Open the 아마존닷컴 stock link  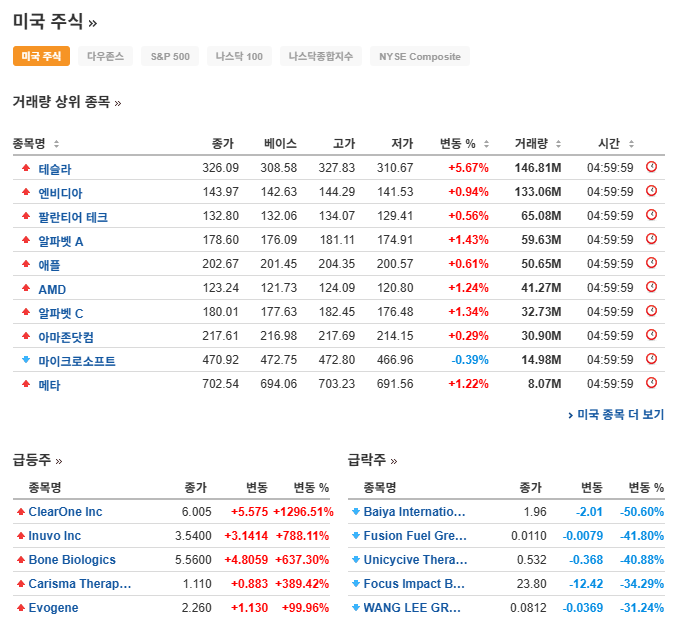(x=66, y=337)
